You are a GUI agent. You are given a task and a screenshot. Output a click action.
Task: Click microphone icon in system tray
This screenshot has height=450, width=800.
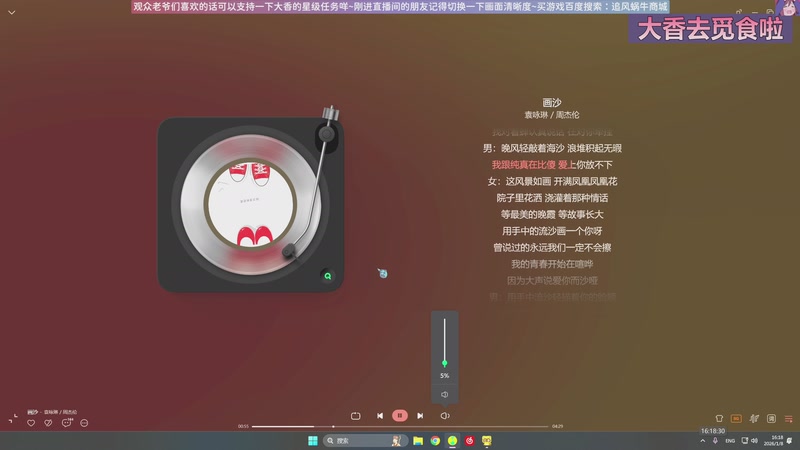click(x=715, y=440)
